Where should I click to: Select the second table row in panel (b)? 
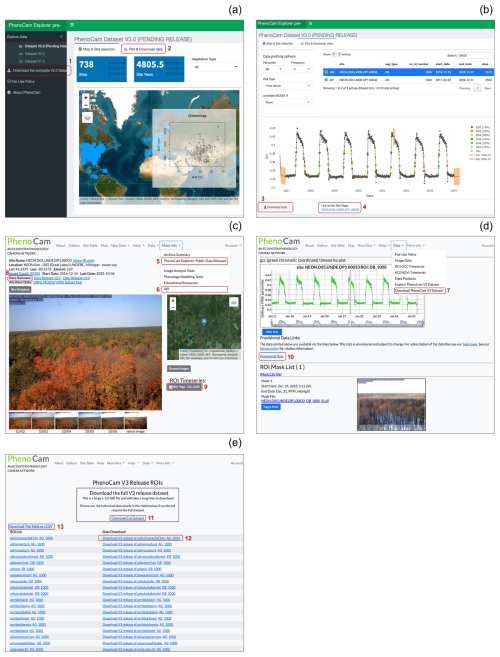(407, 79)
